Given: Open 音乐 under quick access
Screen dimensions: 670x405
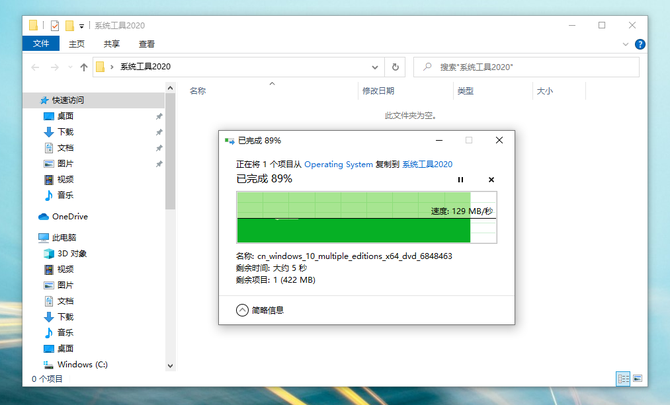Looking at the screenshot, I should tap(65, 195).
